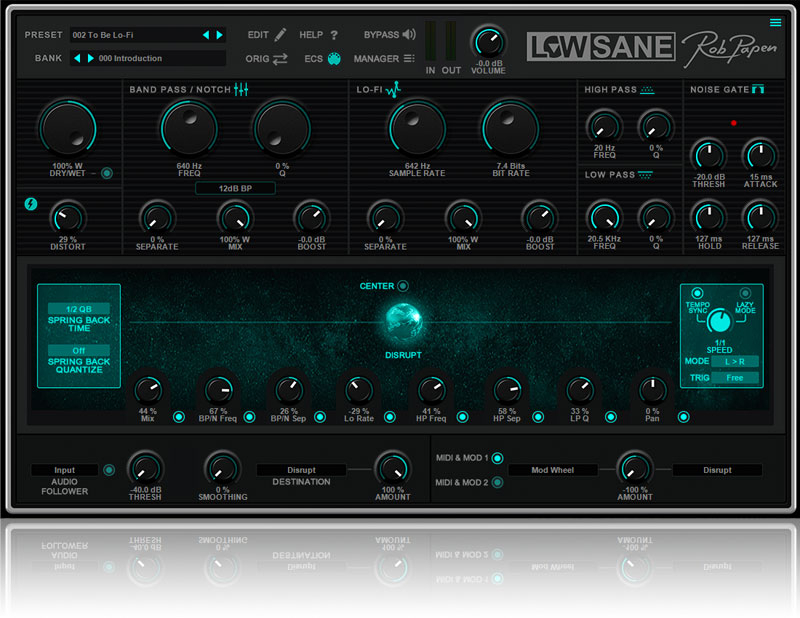Click the lightning bolt icon above Distort

click(x=31, y=204)
